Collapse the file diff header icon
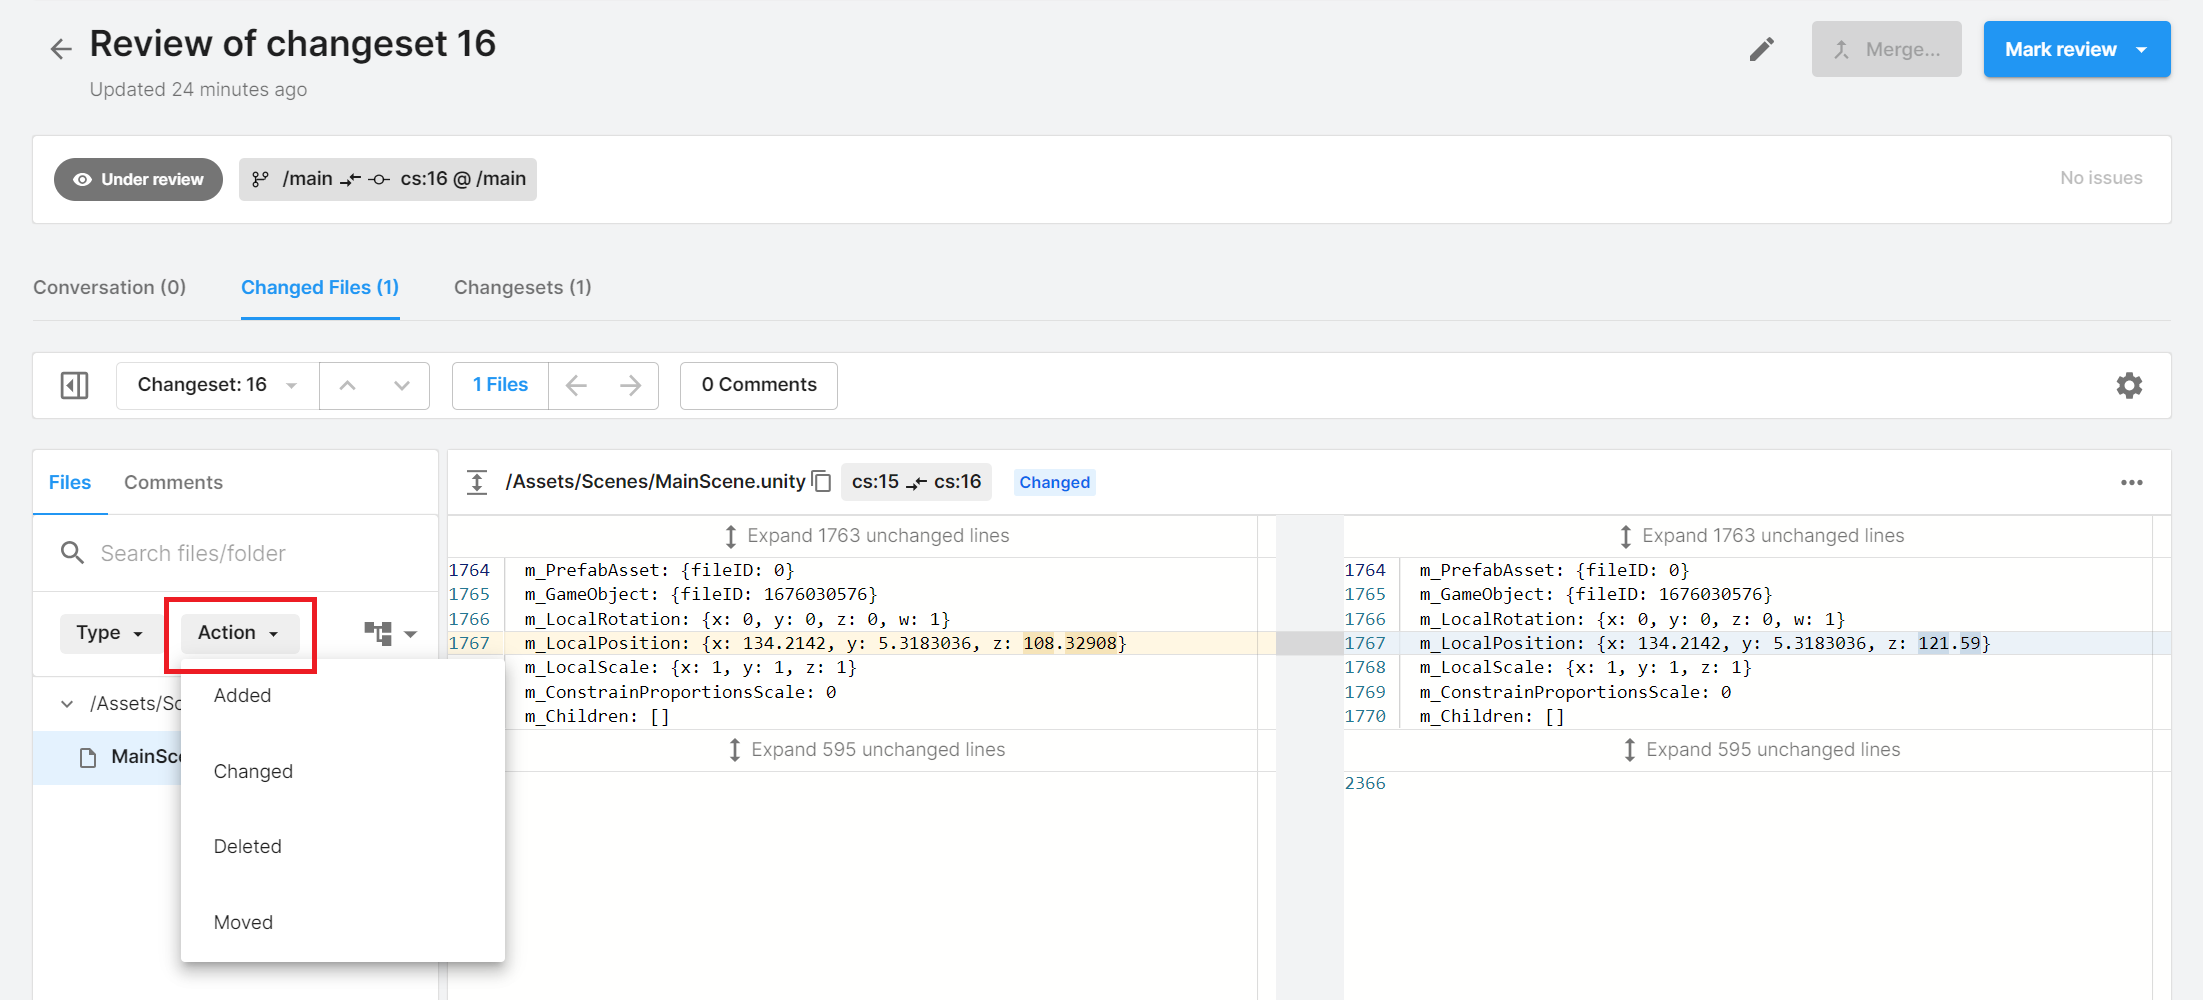Screen dimensions: 2203x1000 [477, 482]
